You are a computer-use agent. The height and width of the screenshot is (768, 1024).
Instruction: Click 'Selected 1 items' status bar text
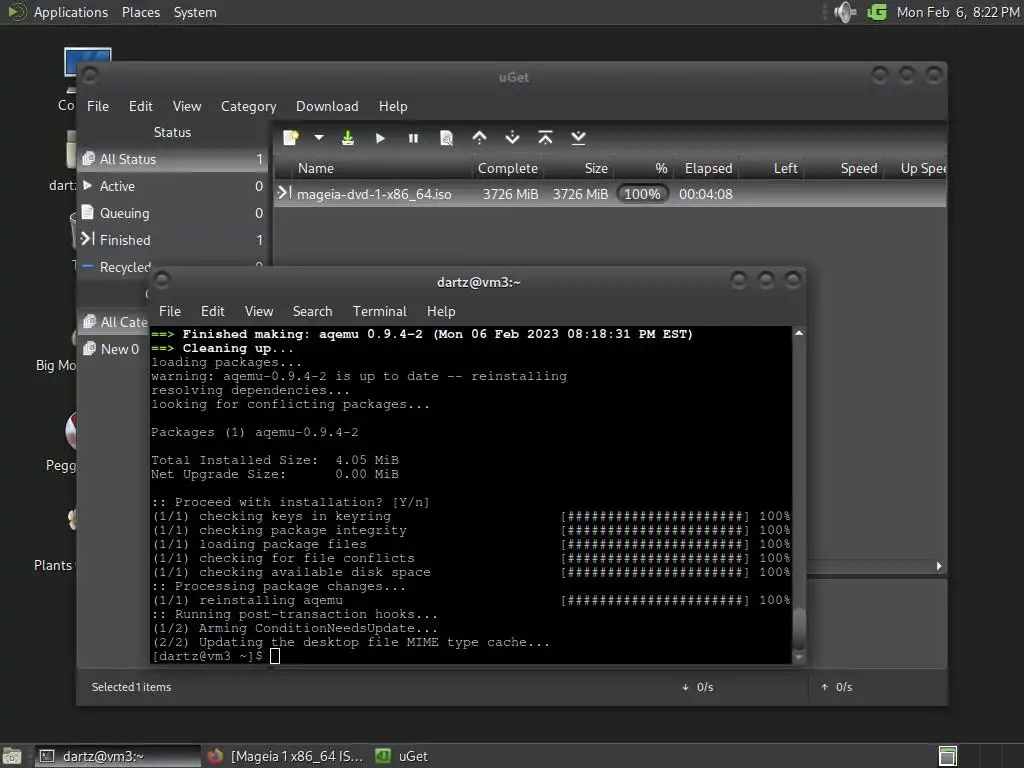pyautogui.click(x=131, y=687)
